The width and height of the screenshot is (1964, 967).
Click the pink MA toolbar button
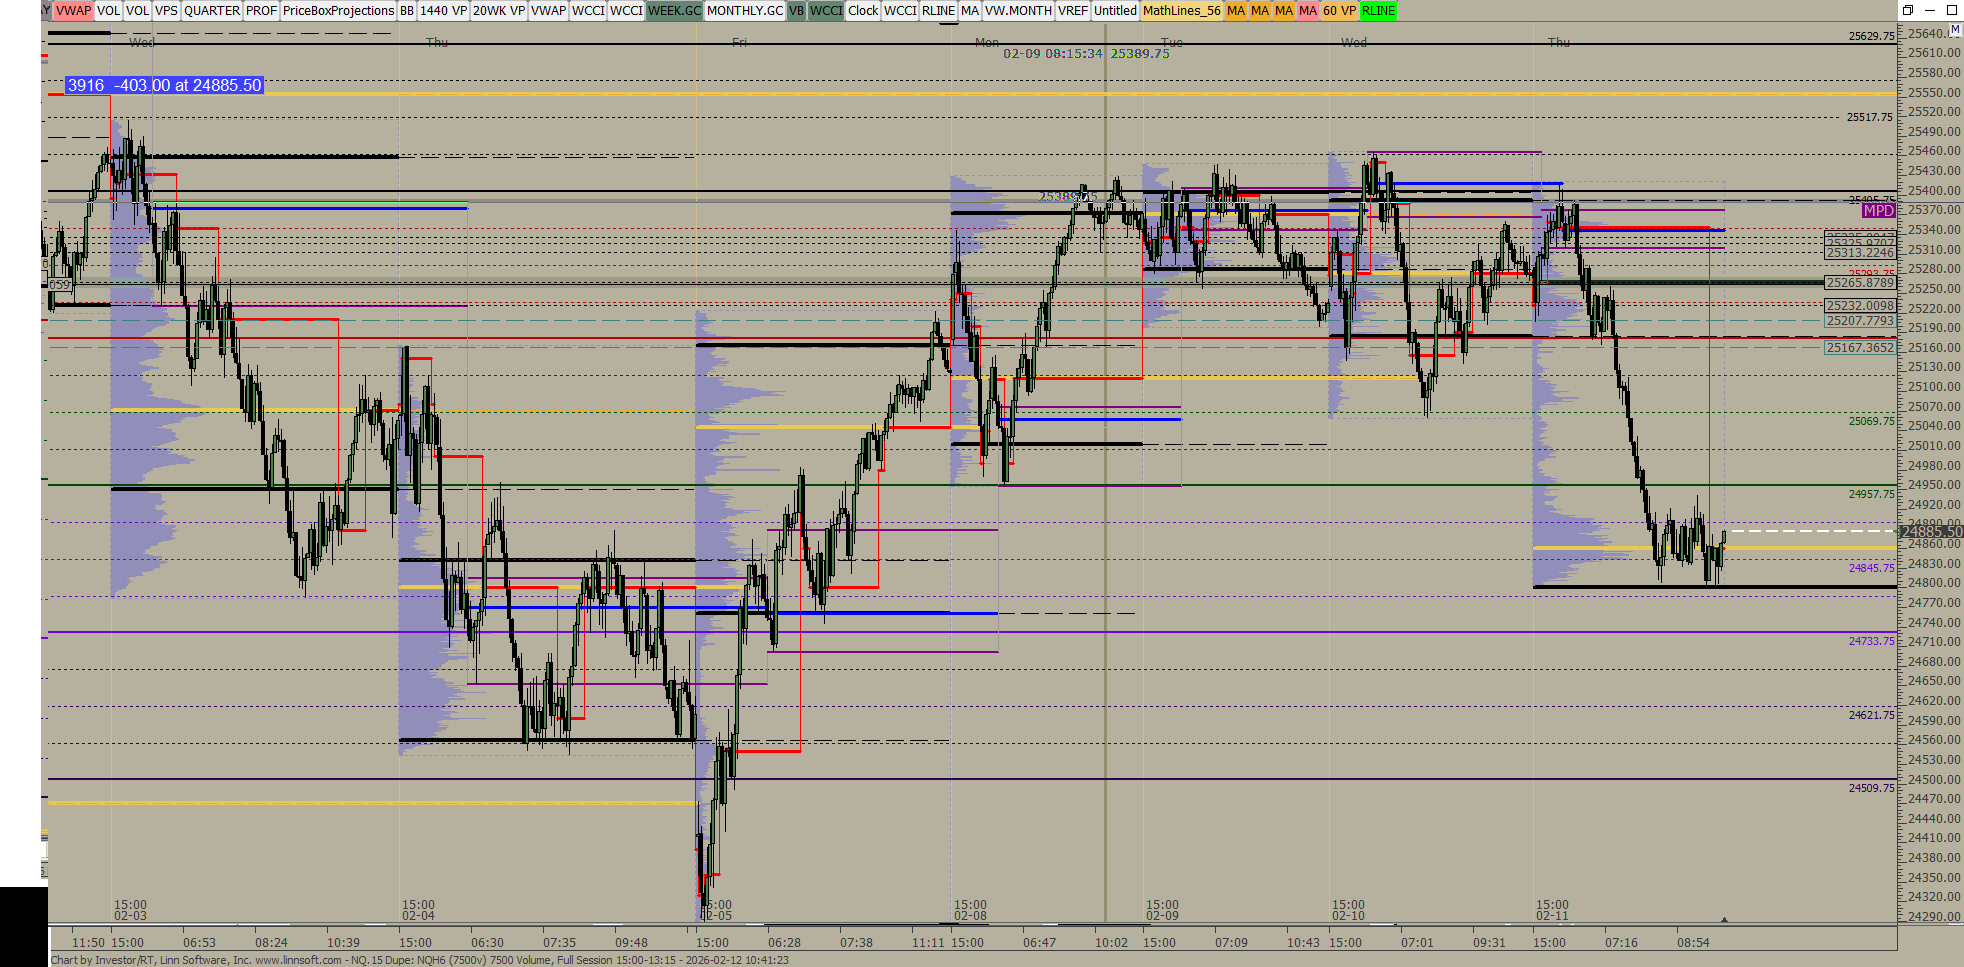click(1307, 11)
